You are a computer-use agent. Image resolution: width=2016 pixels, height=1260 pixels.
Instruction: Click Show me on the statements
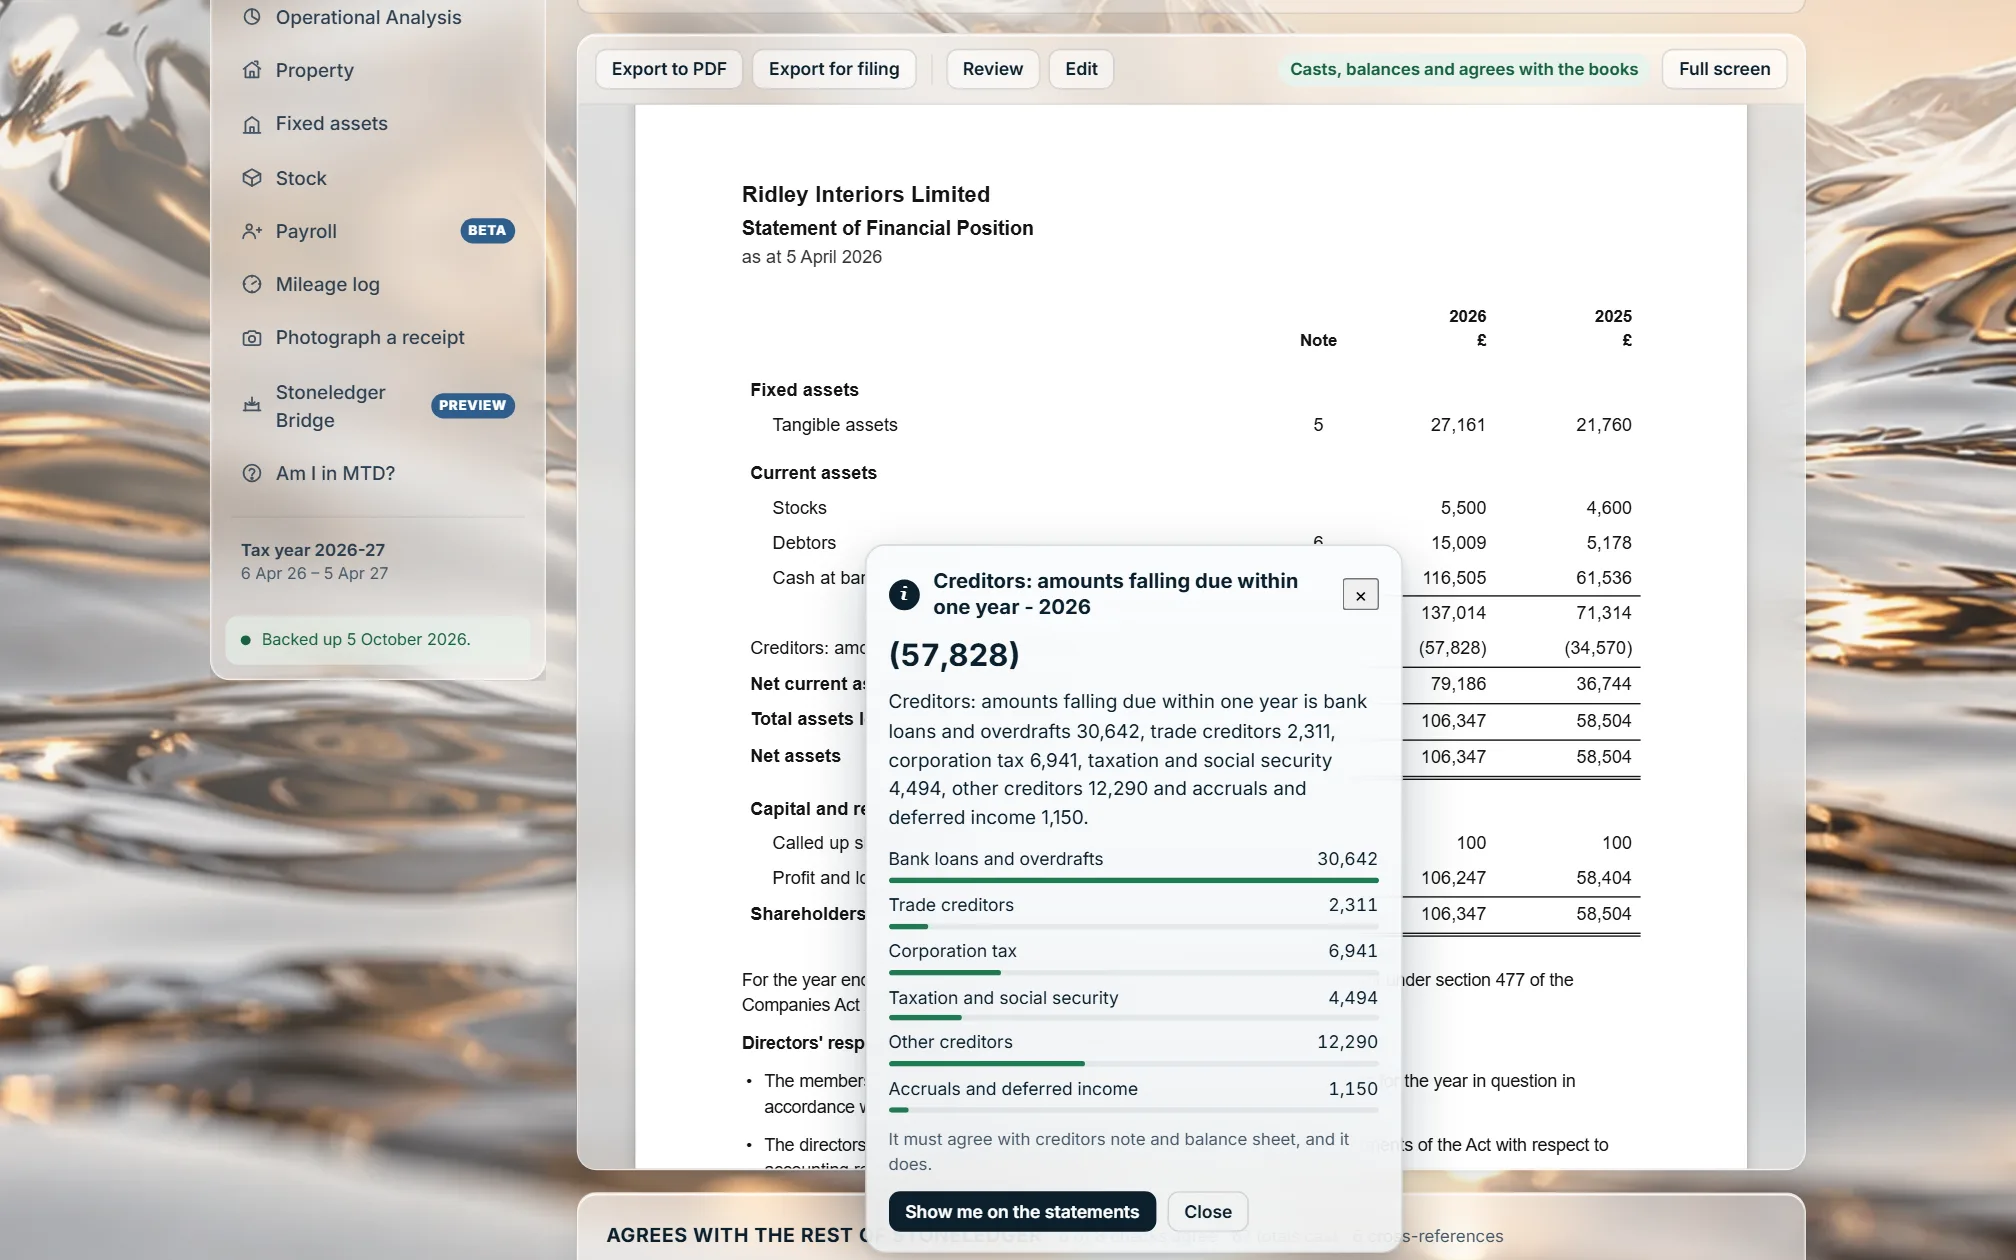1022,1212
